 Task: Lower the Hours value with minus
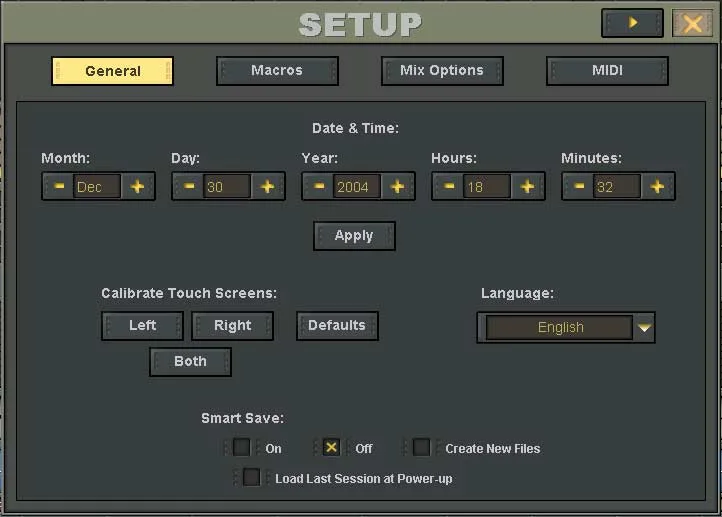coord(449,186)
